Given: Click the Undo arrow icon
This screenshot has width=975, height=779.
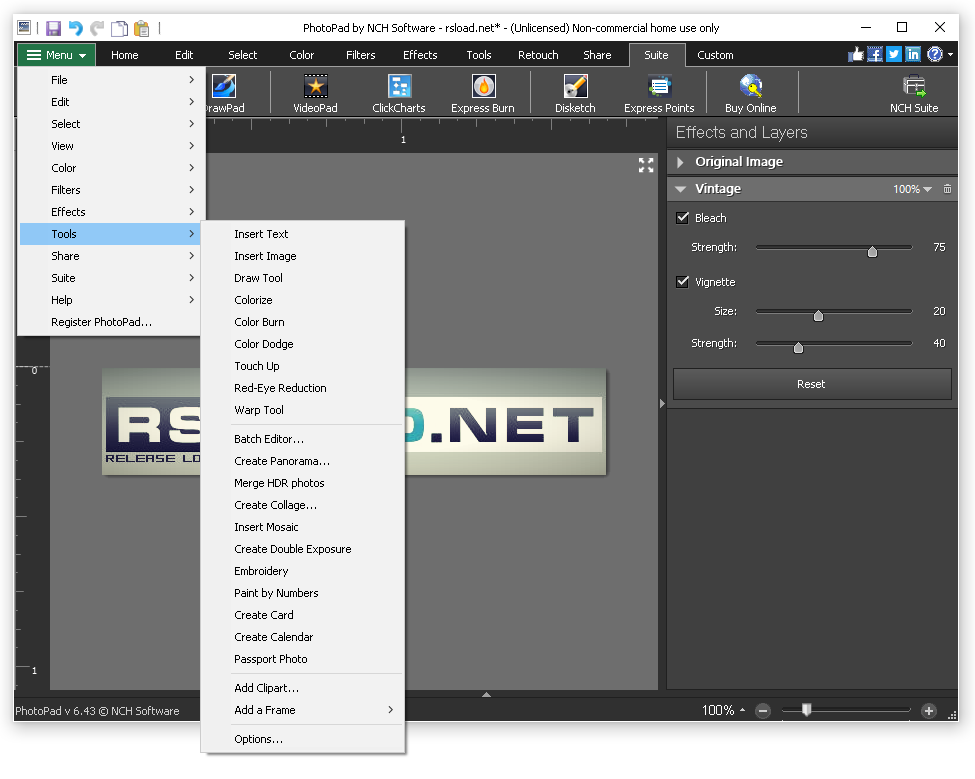Looking at the screenshot, I should 75,28.
